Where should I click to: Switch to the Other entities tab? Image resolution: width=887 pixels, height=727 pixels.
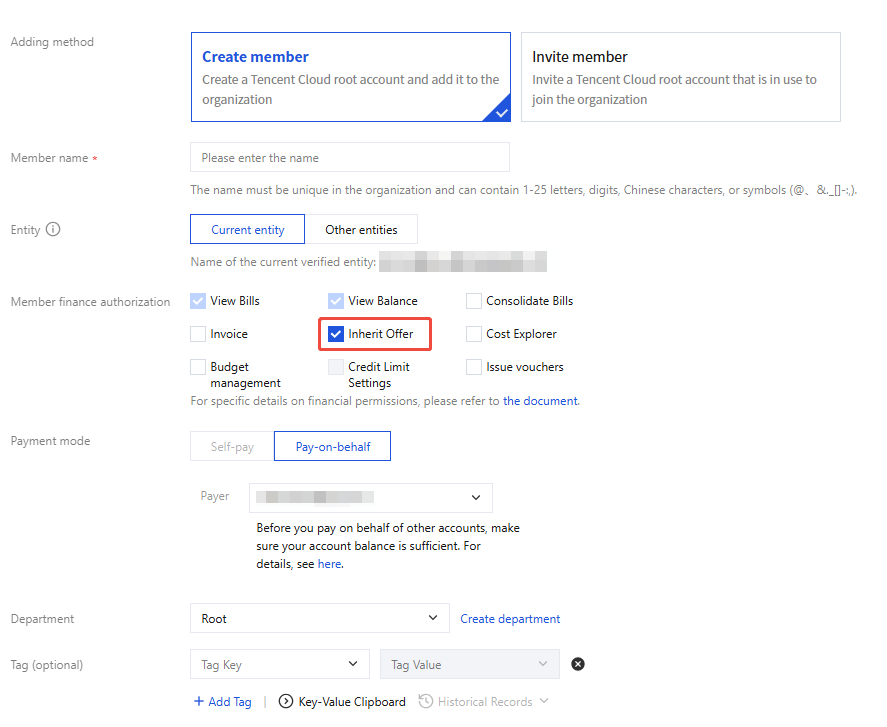pyautogui.click(x=361, y=230)
